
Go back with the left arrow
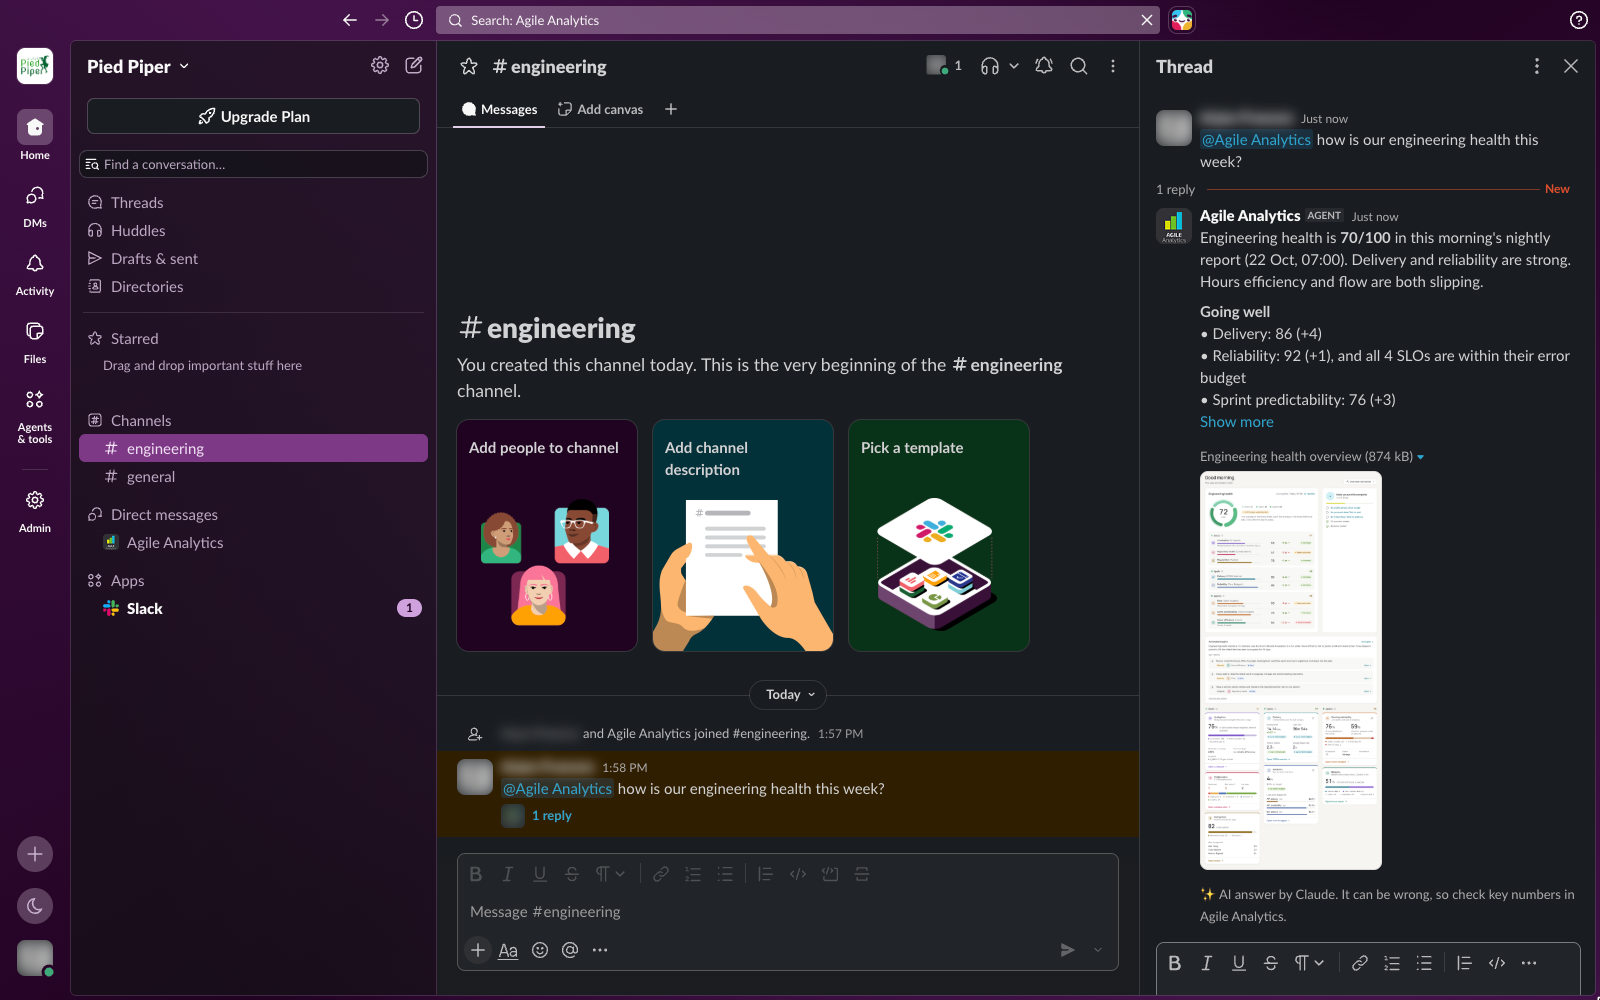350,20
